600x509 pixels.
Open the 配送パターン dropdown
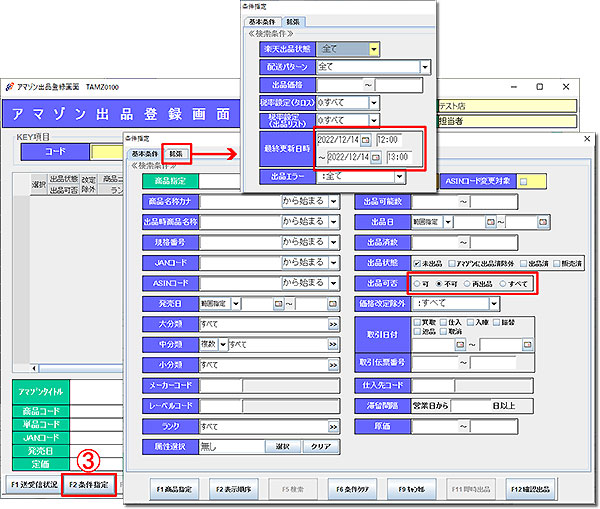pos(425,67)
